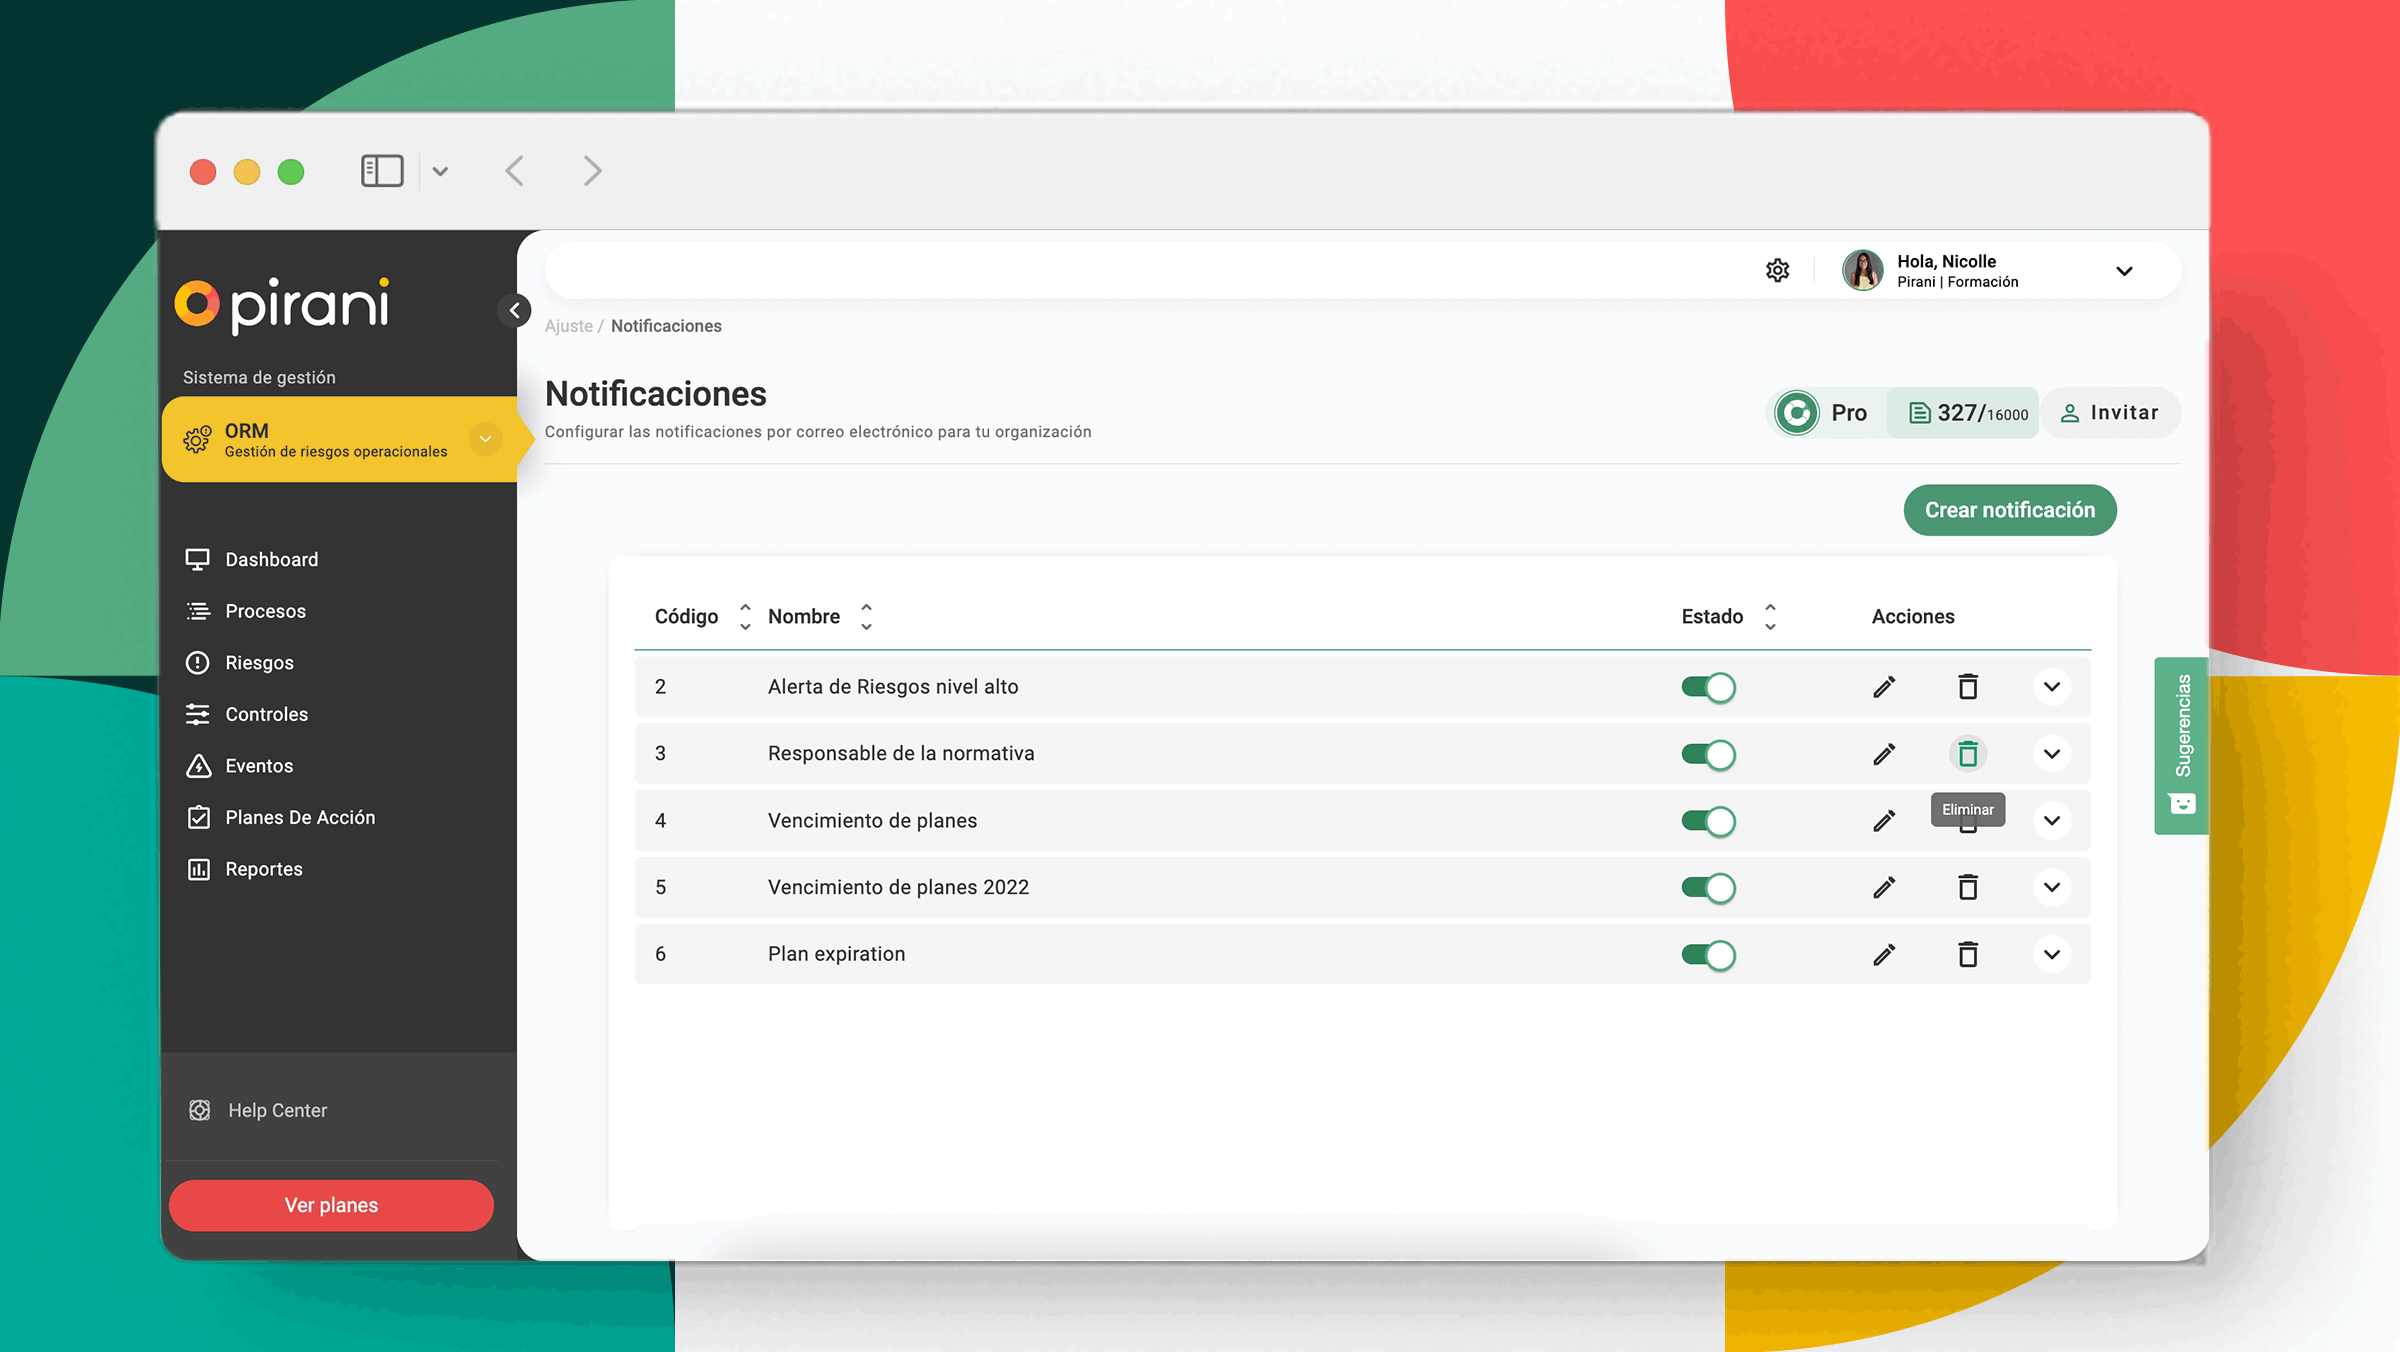Switch off the Plan expiration toggle
This screenshot has height=1352, width=2400.
[x=1708, y=955]
